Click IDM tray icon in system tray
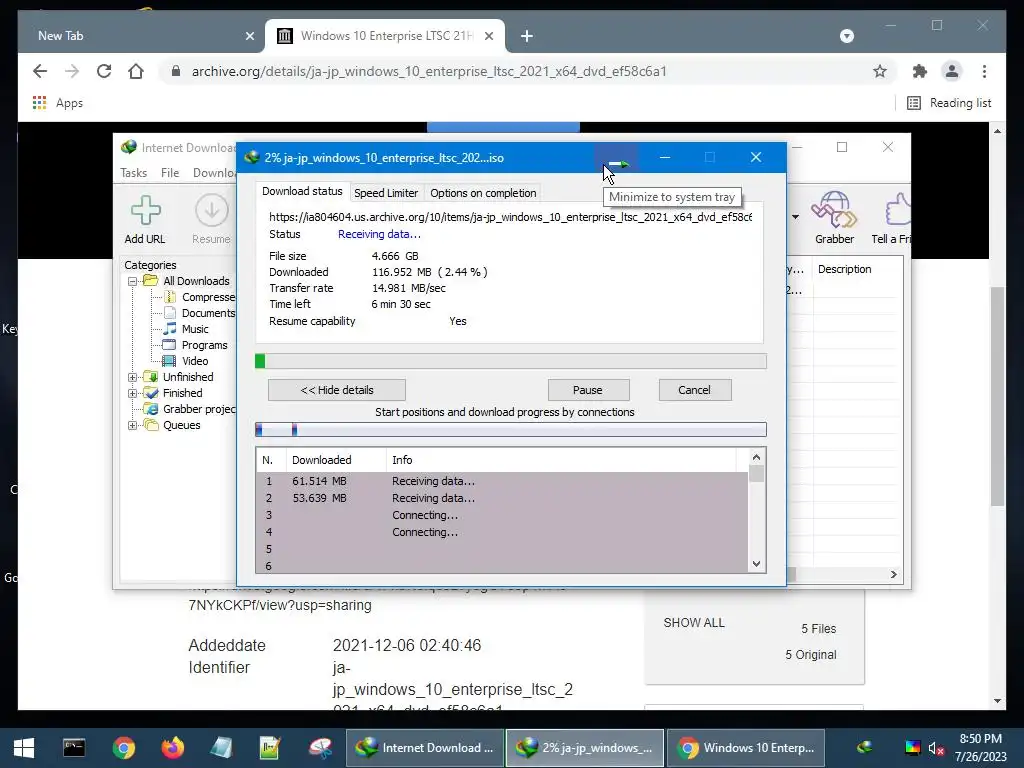 pyautogui.click(x=865, y=747)
